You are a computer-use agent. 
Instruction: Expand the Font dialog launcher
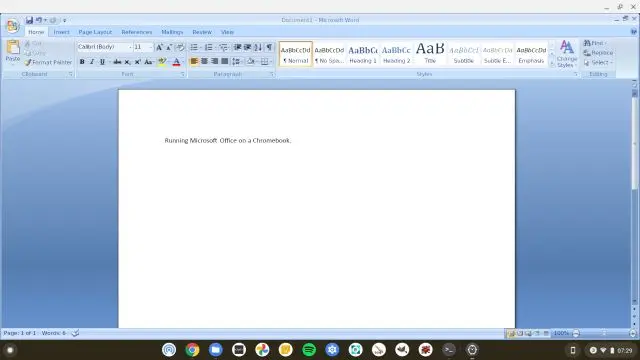(182, 74)
